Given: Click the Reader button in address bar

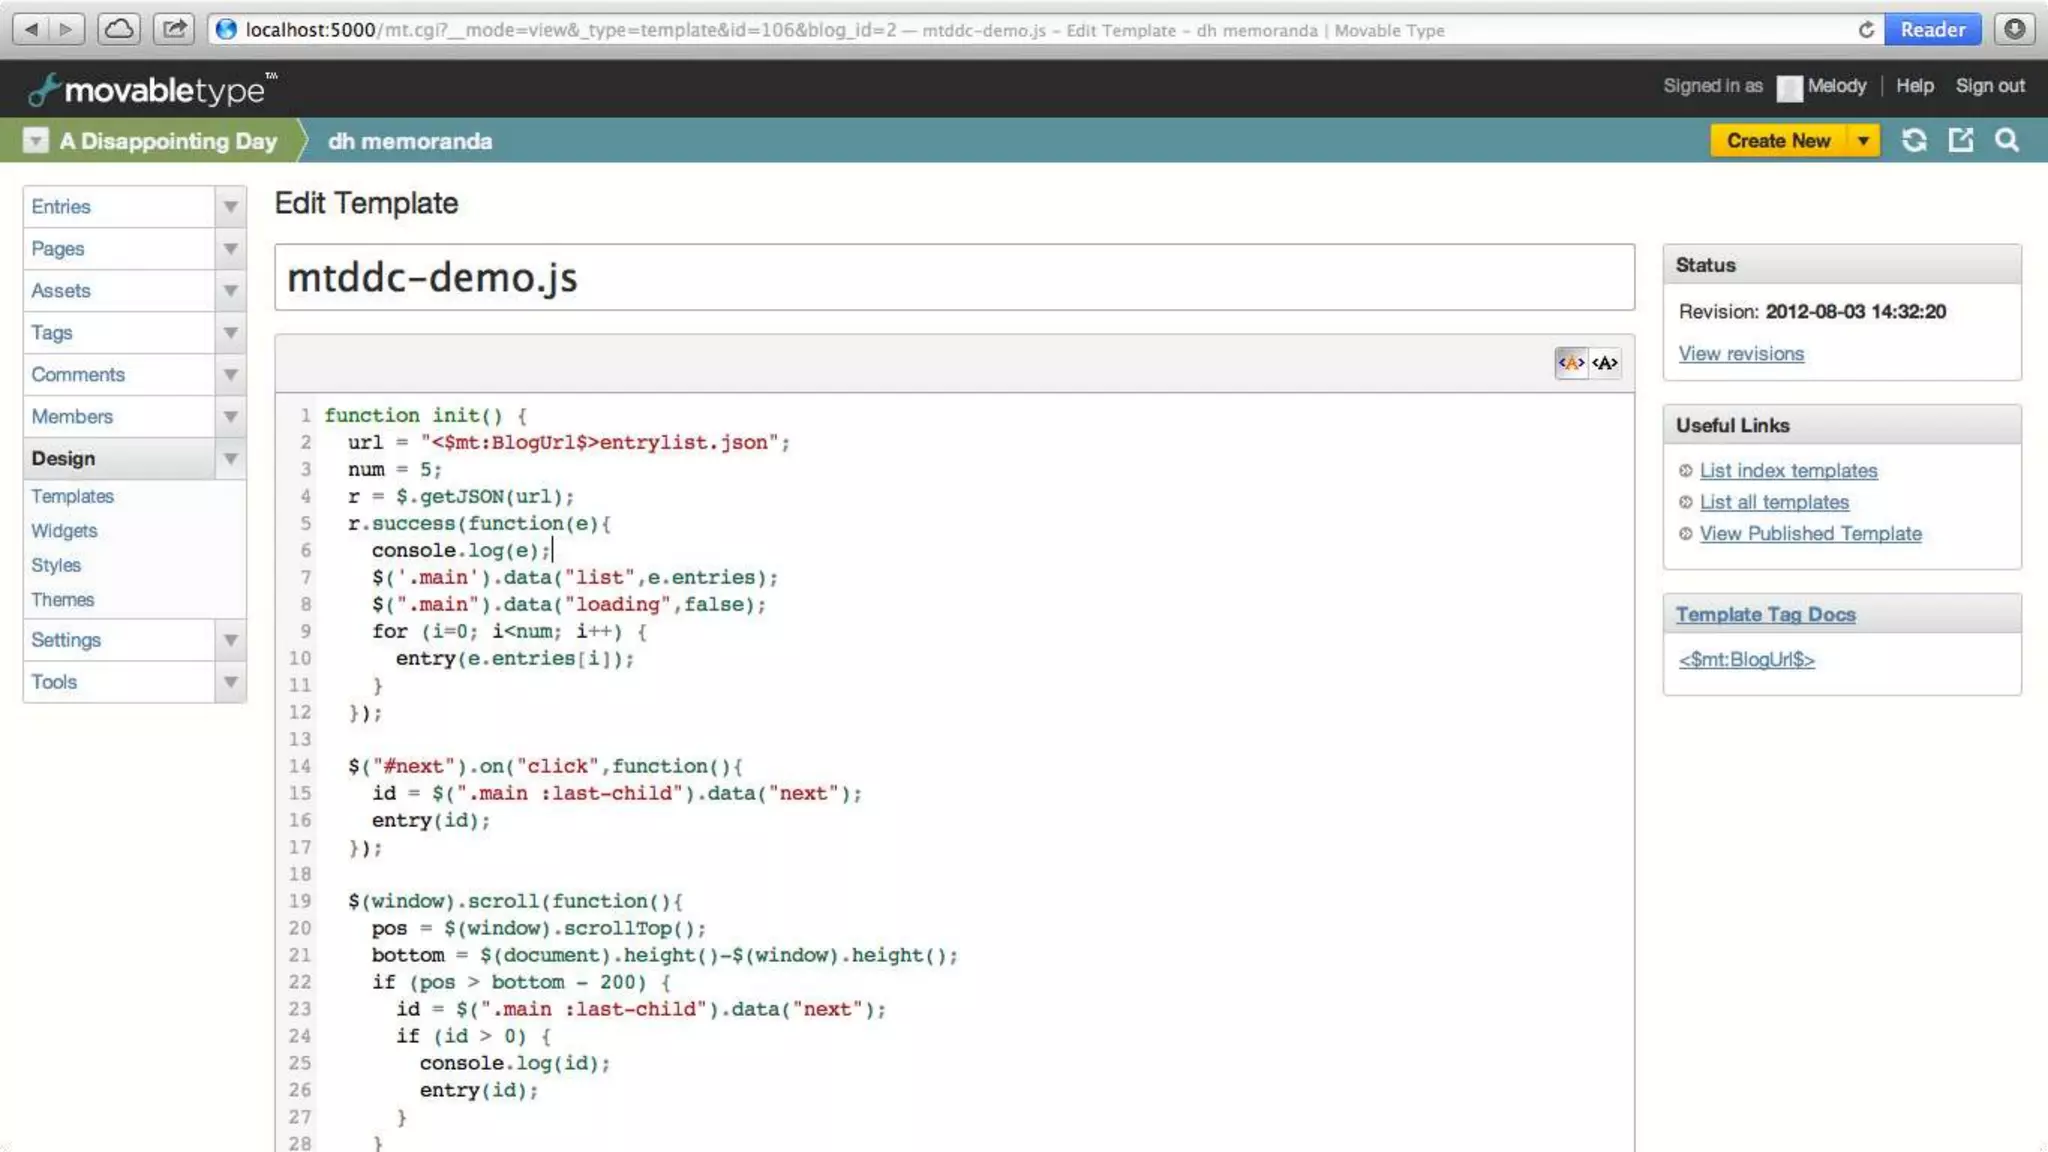Looking at the screenshot, I should tap(1932, 30).
